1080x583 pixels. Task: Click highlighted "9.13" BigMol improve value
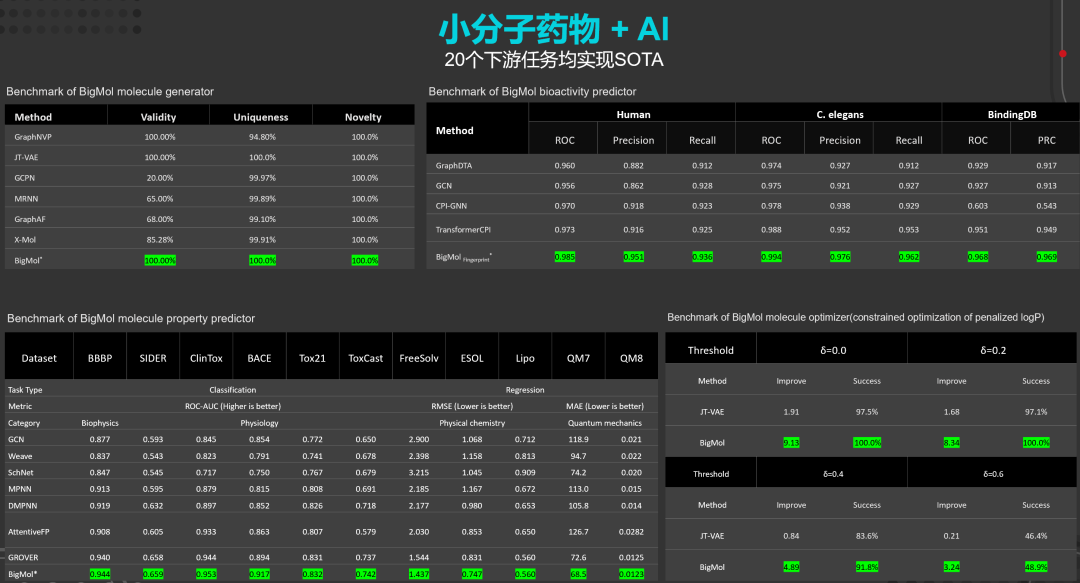(791, 443)
